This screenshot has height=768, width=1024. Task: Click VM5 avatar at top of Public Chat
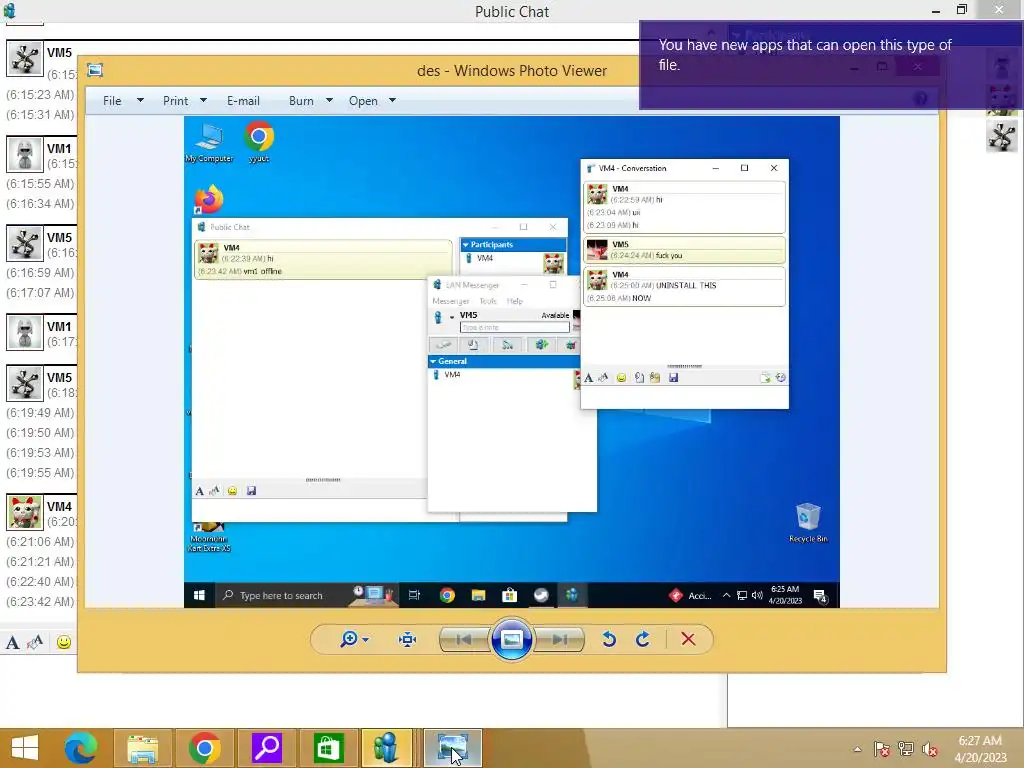point(25,59)
